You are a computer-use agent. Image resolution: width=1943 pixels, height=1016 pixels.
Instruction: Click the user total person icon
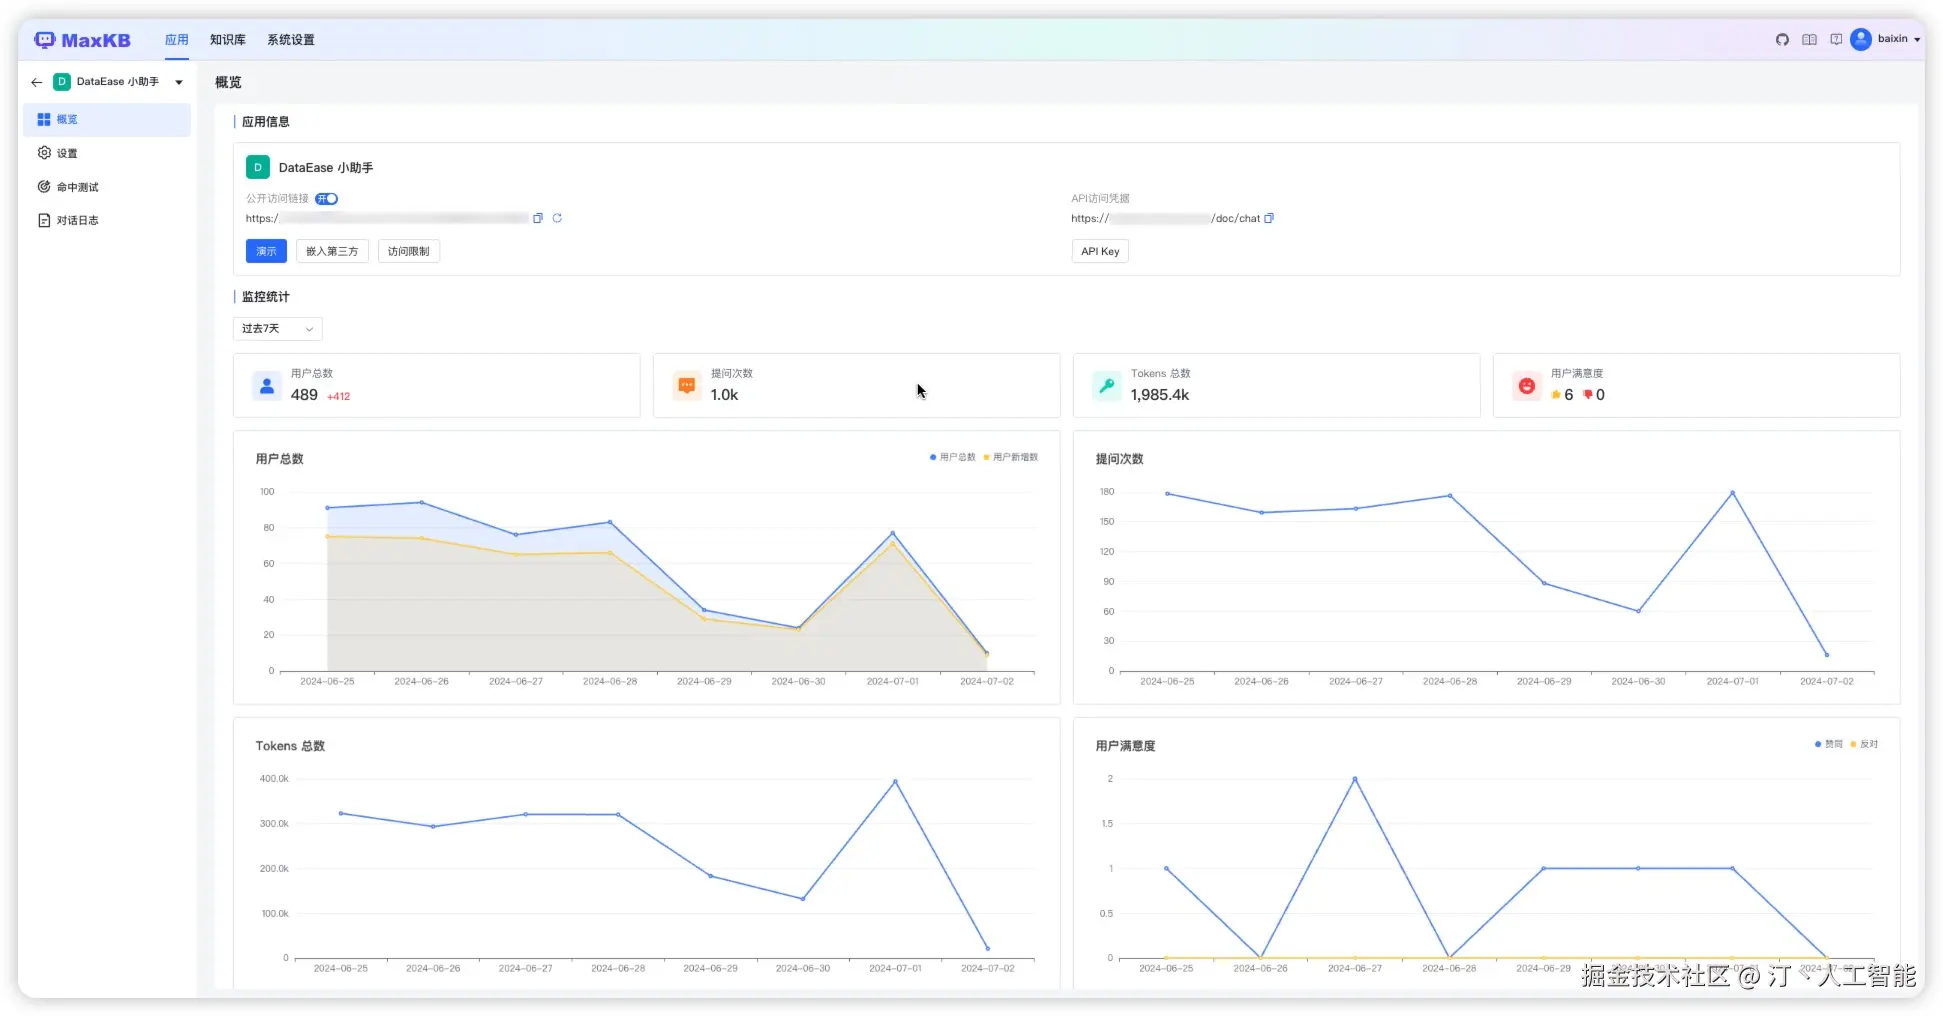click(x=267, y=385)
